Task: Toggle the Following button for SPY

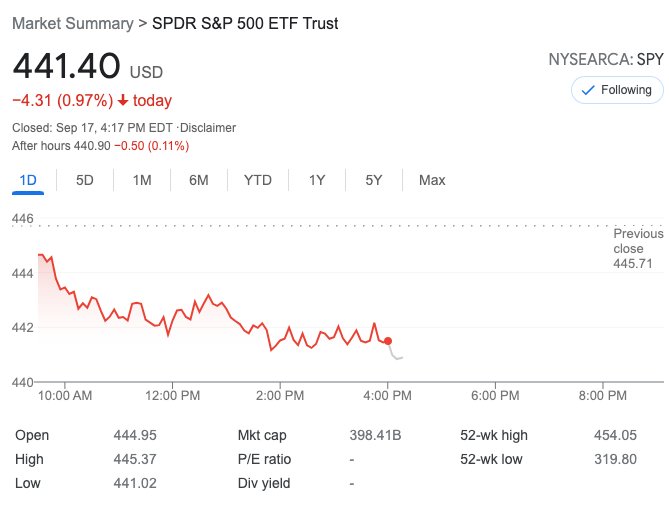Action: click(617, 90)
